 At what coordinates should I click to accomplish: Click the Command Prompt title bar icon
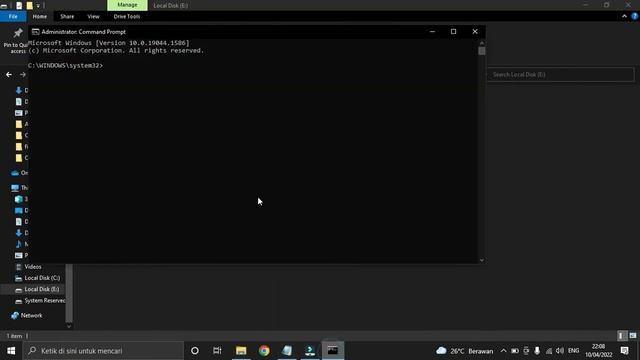click(36, 31)
